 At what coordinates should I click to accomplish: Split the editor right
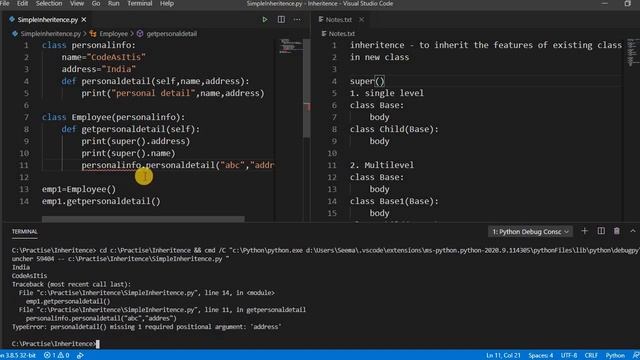click(281, 20)
